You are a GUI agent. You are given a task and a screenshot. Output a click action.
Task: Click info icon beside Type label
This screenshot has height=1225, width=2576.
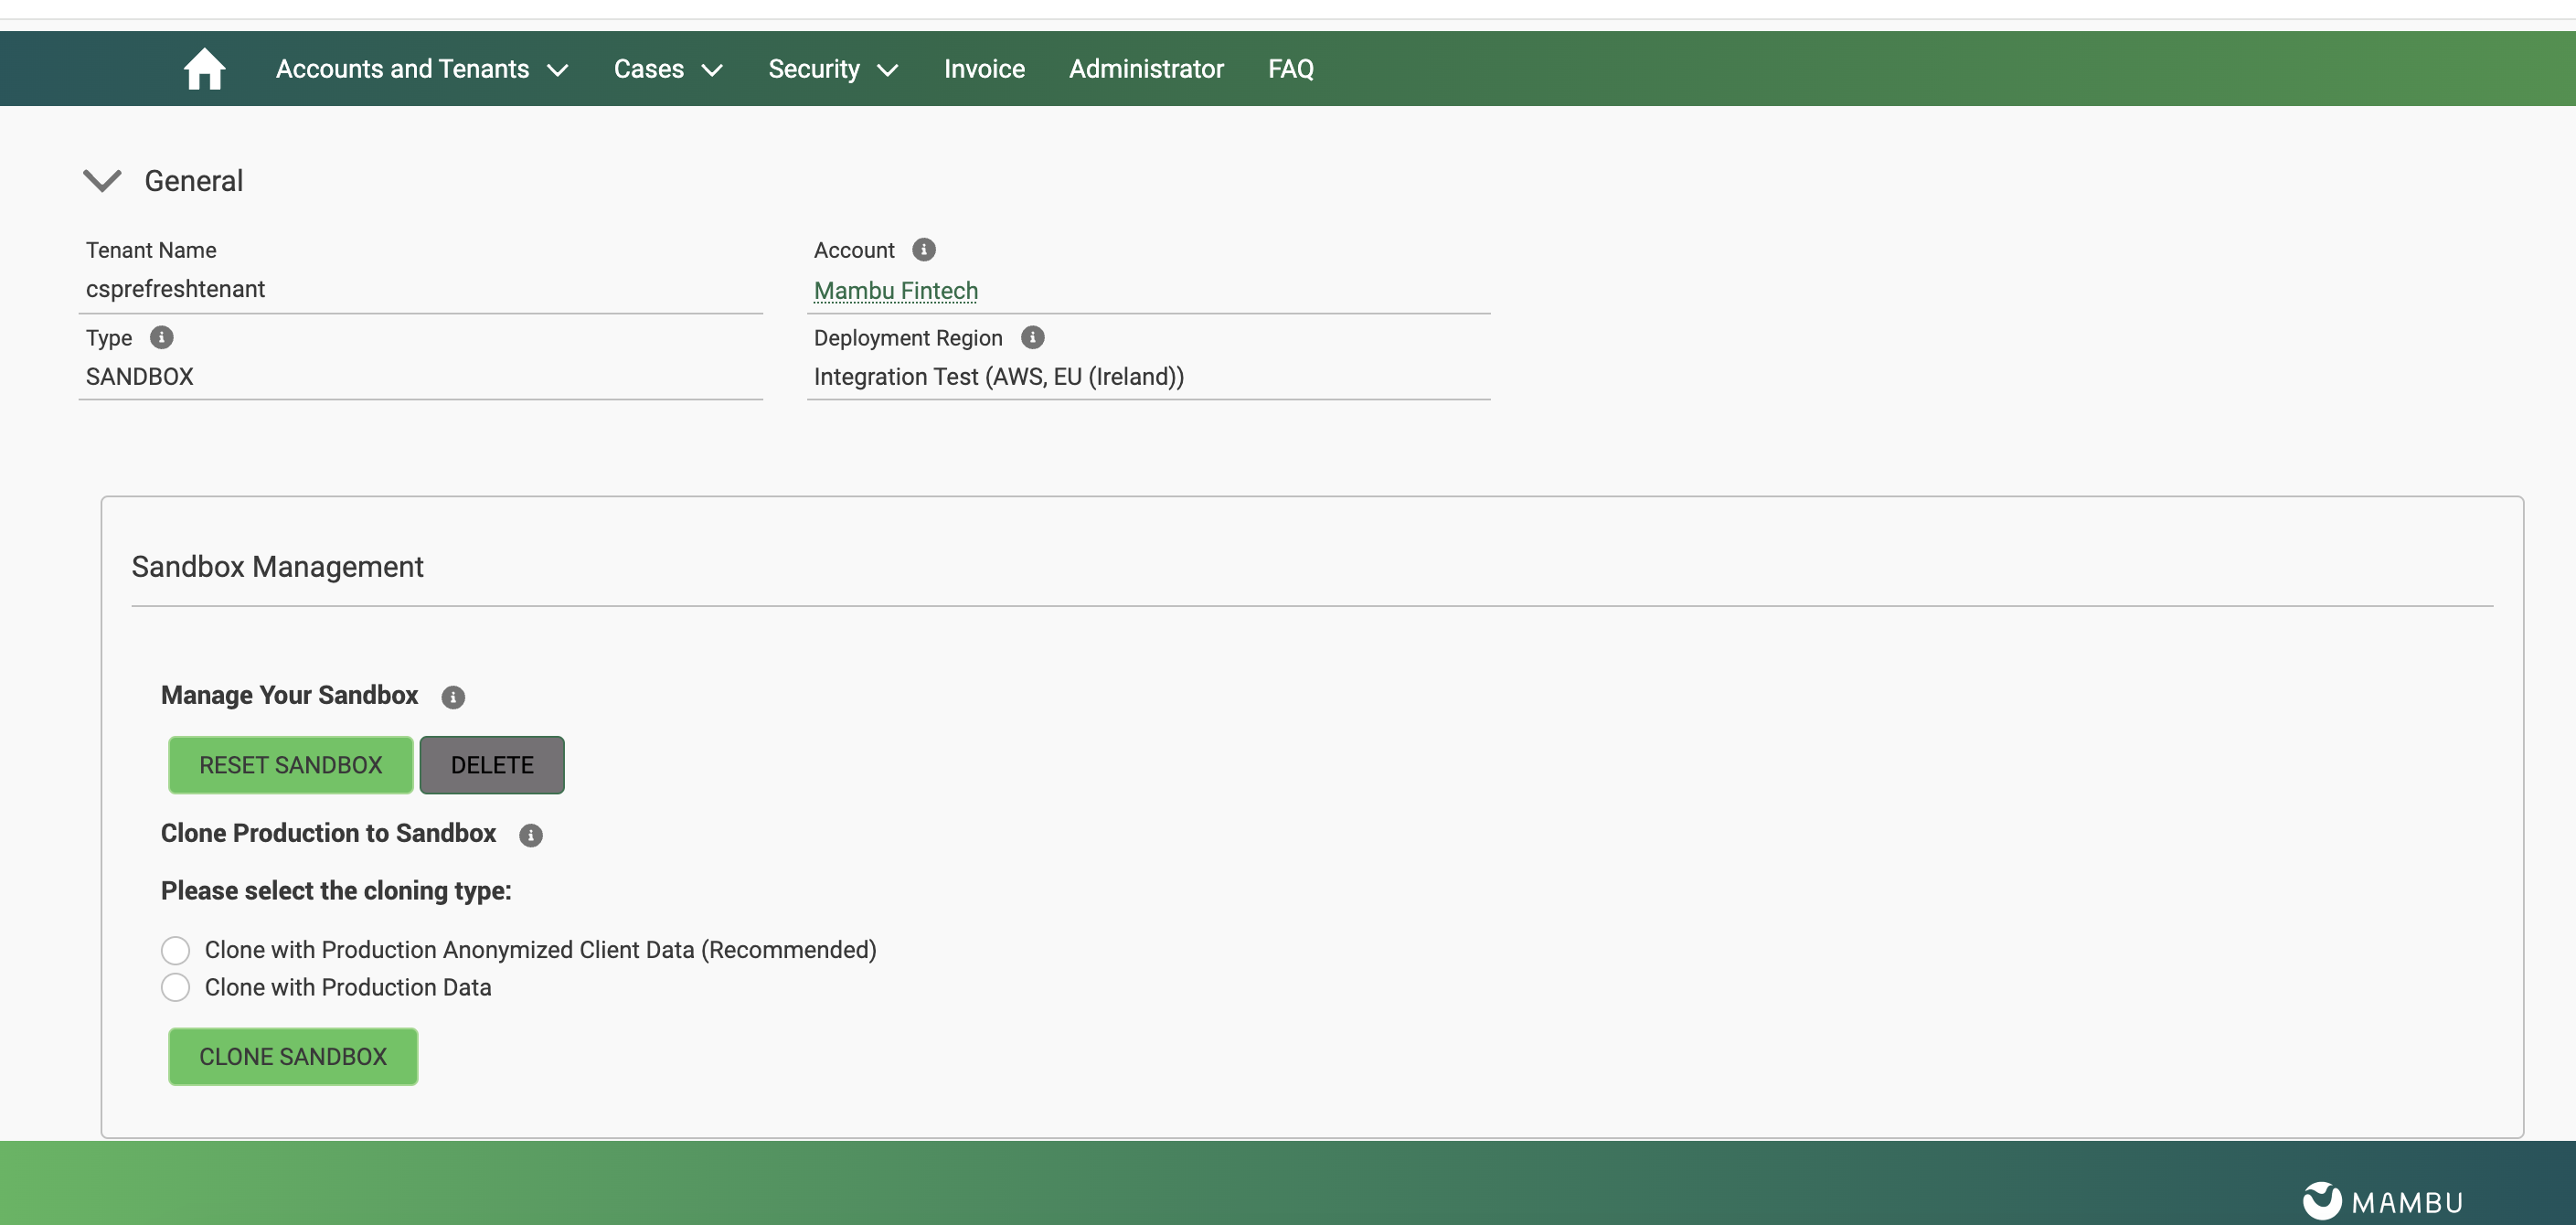coord(161,337)
